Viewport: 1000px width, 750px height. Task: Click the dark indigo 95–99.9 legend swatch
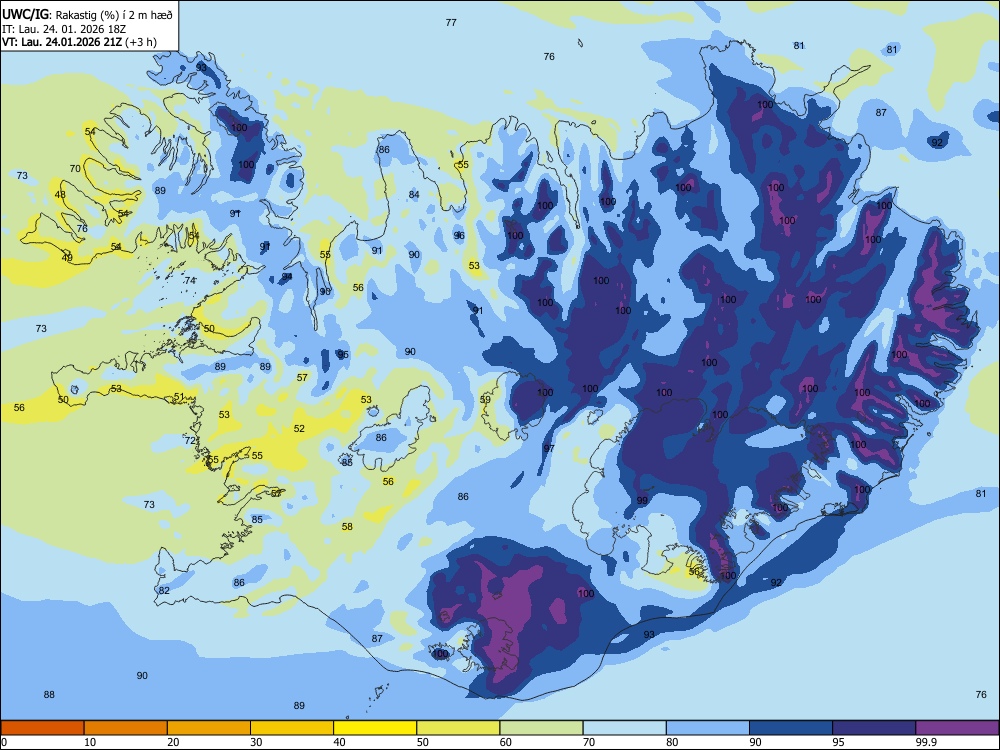tap(874, 728)
